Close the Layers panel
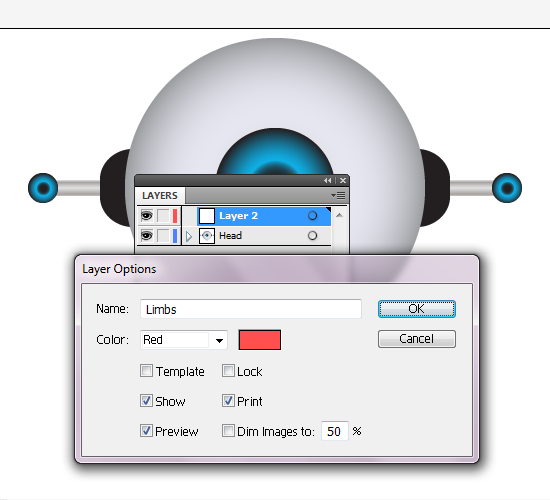The width and height of the screenshot is (550, 500). pos(343,180)
